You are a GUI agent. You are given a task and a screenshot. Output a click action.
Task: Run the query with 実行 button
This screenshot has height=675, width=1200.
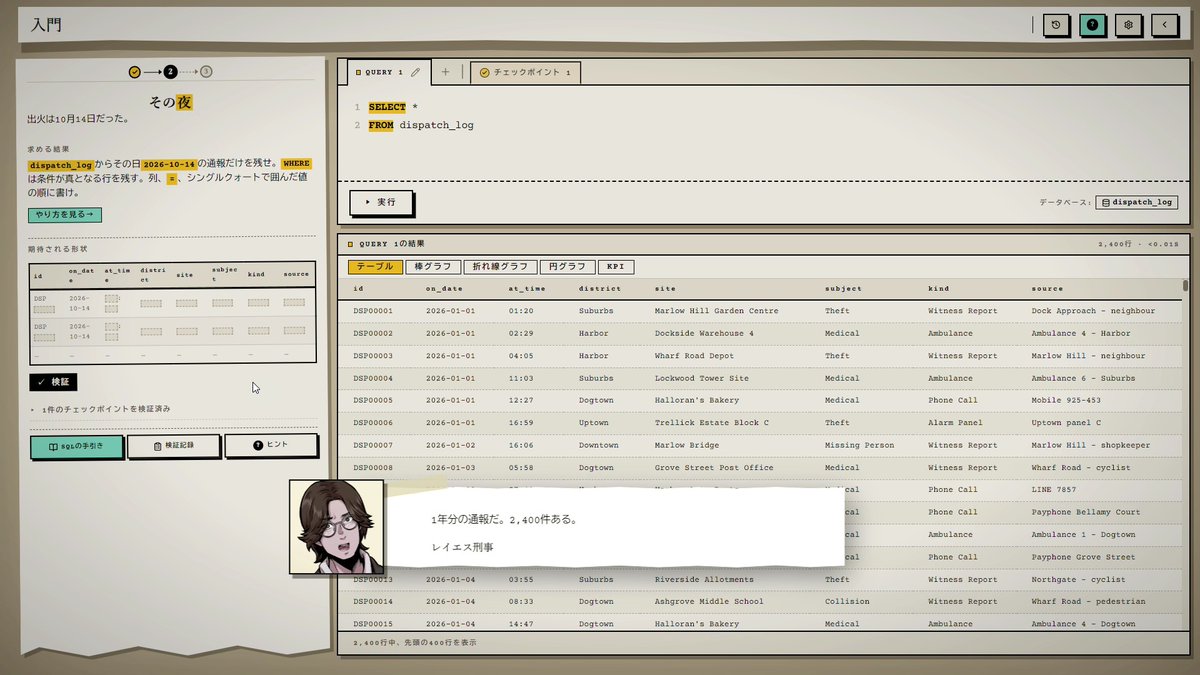pos(381,202)
